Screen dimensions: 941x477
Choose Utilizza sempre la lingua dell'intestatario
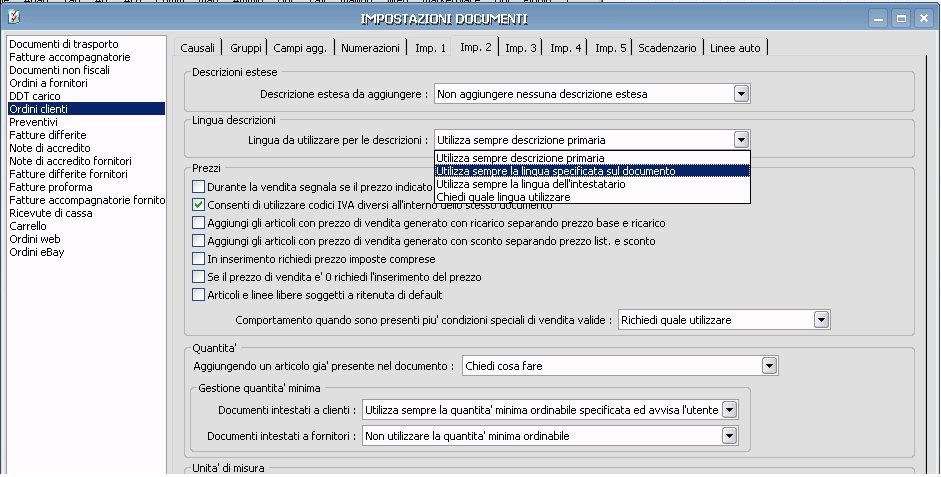592,184
